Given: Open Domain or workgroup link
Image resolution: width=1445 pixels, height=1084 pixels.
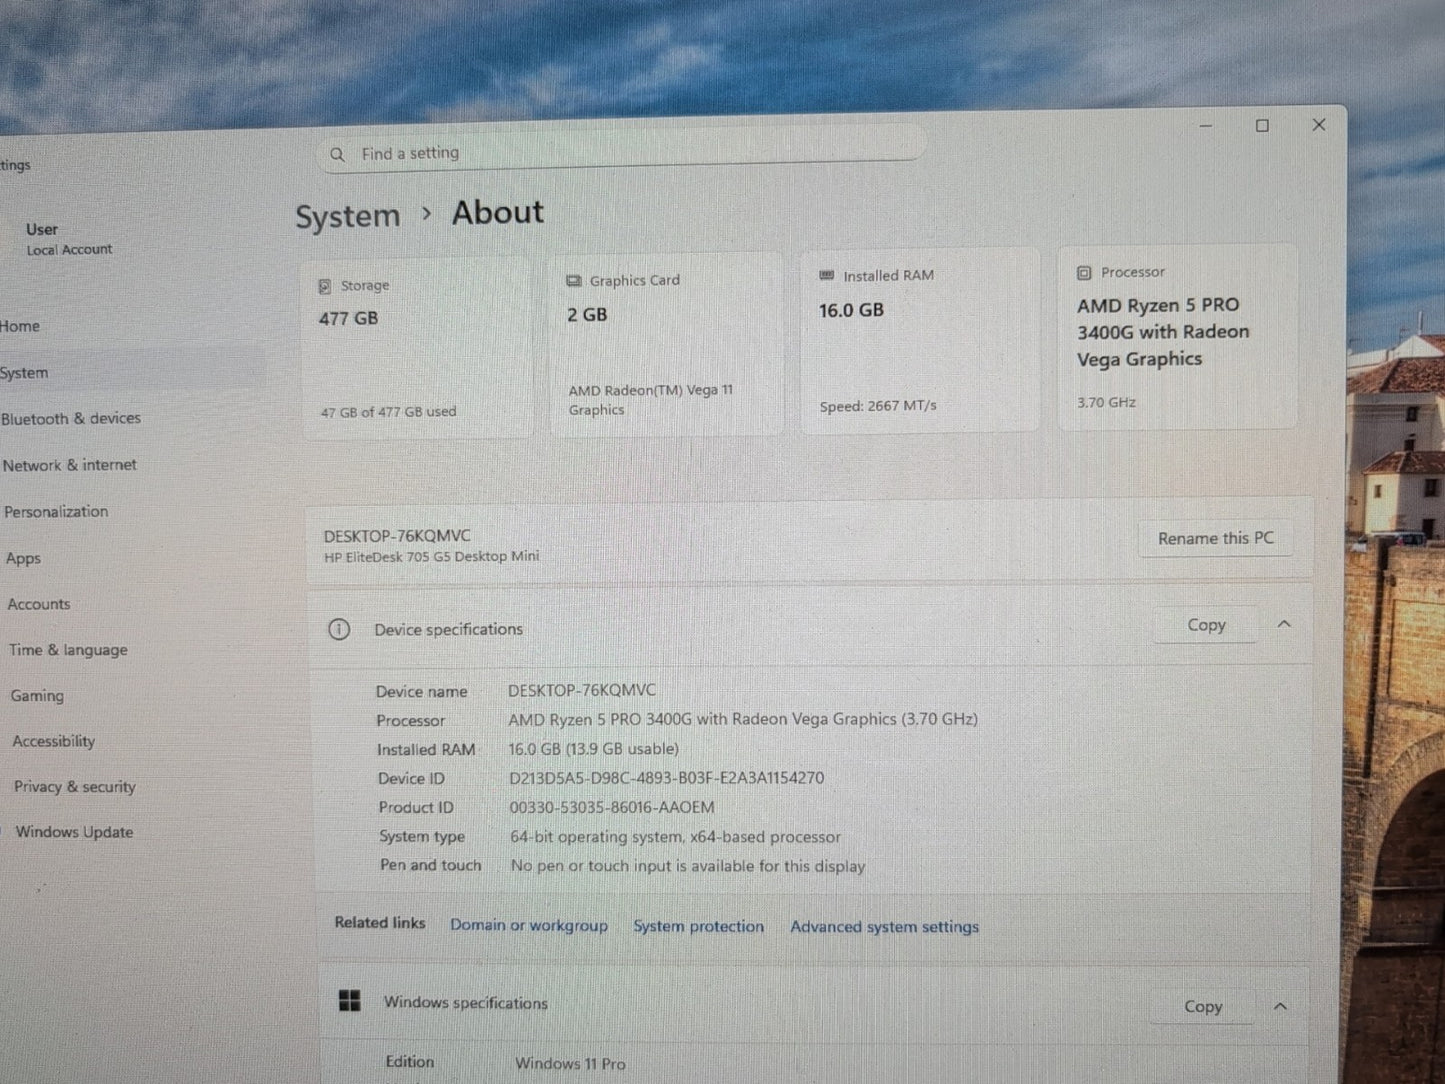Looking at the screenshot, I should 529,925.
